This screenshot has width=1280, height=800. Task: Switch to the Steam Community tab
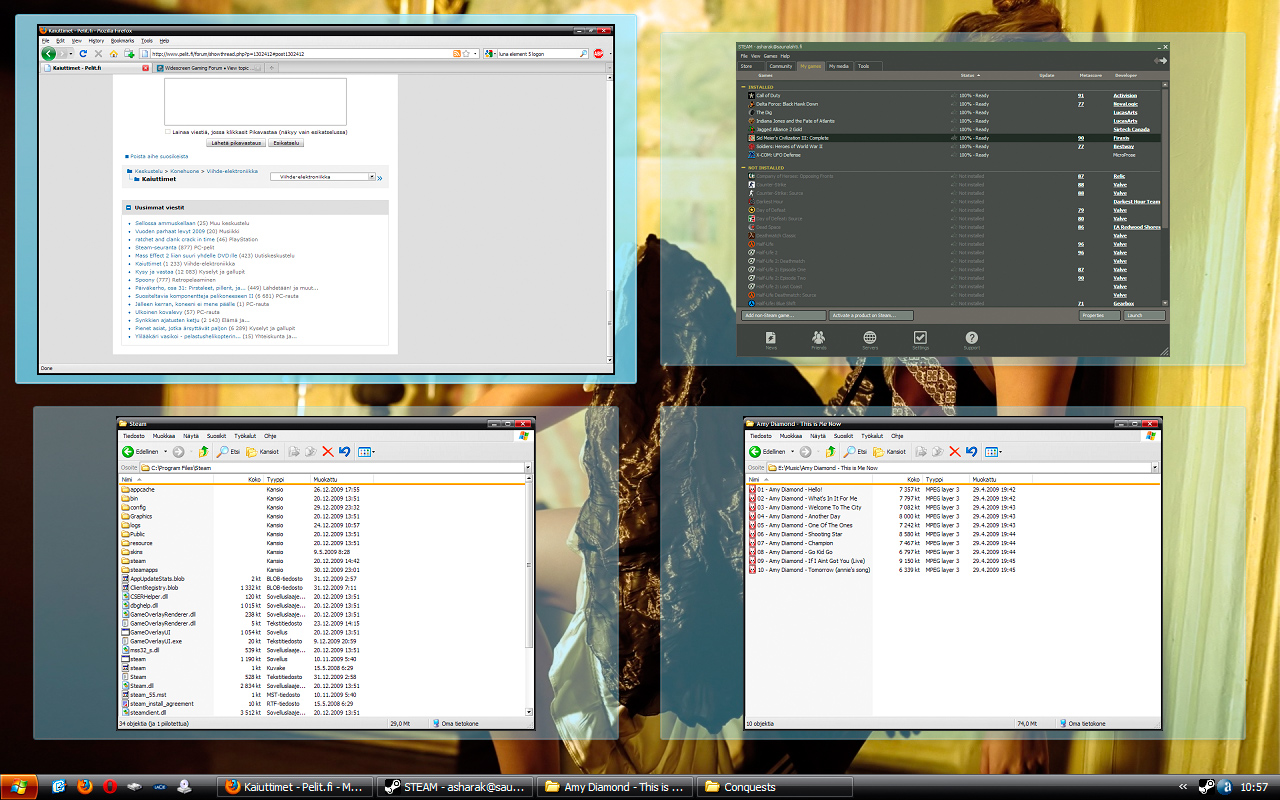pyautogui.click(x=781, y=66)
